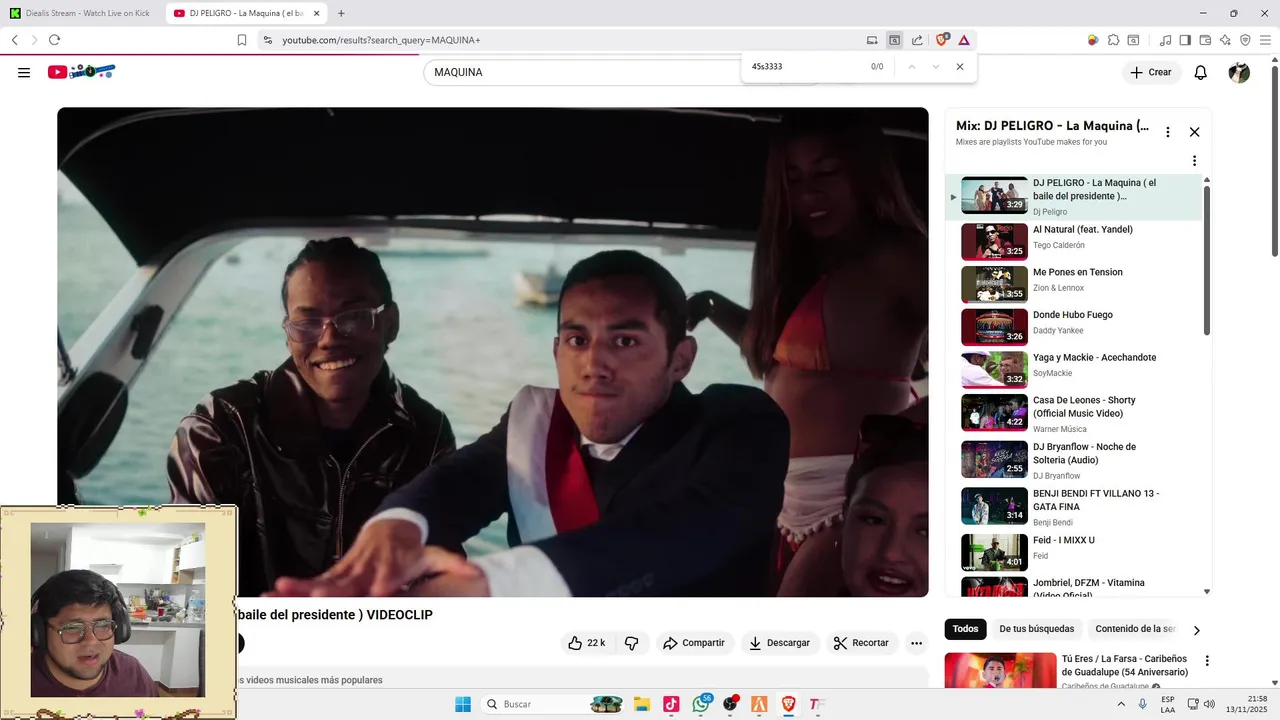Open site settings icon in address bar
The height and width of the screenshot is (720, 1280).
[x=267, y=40]
